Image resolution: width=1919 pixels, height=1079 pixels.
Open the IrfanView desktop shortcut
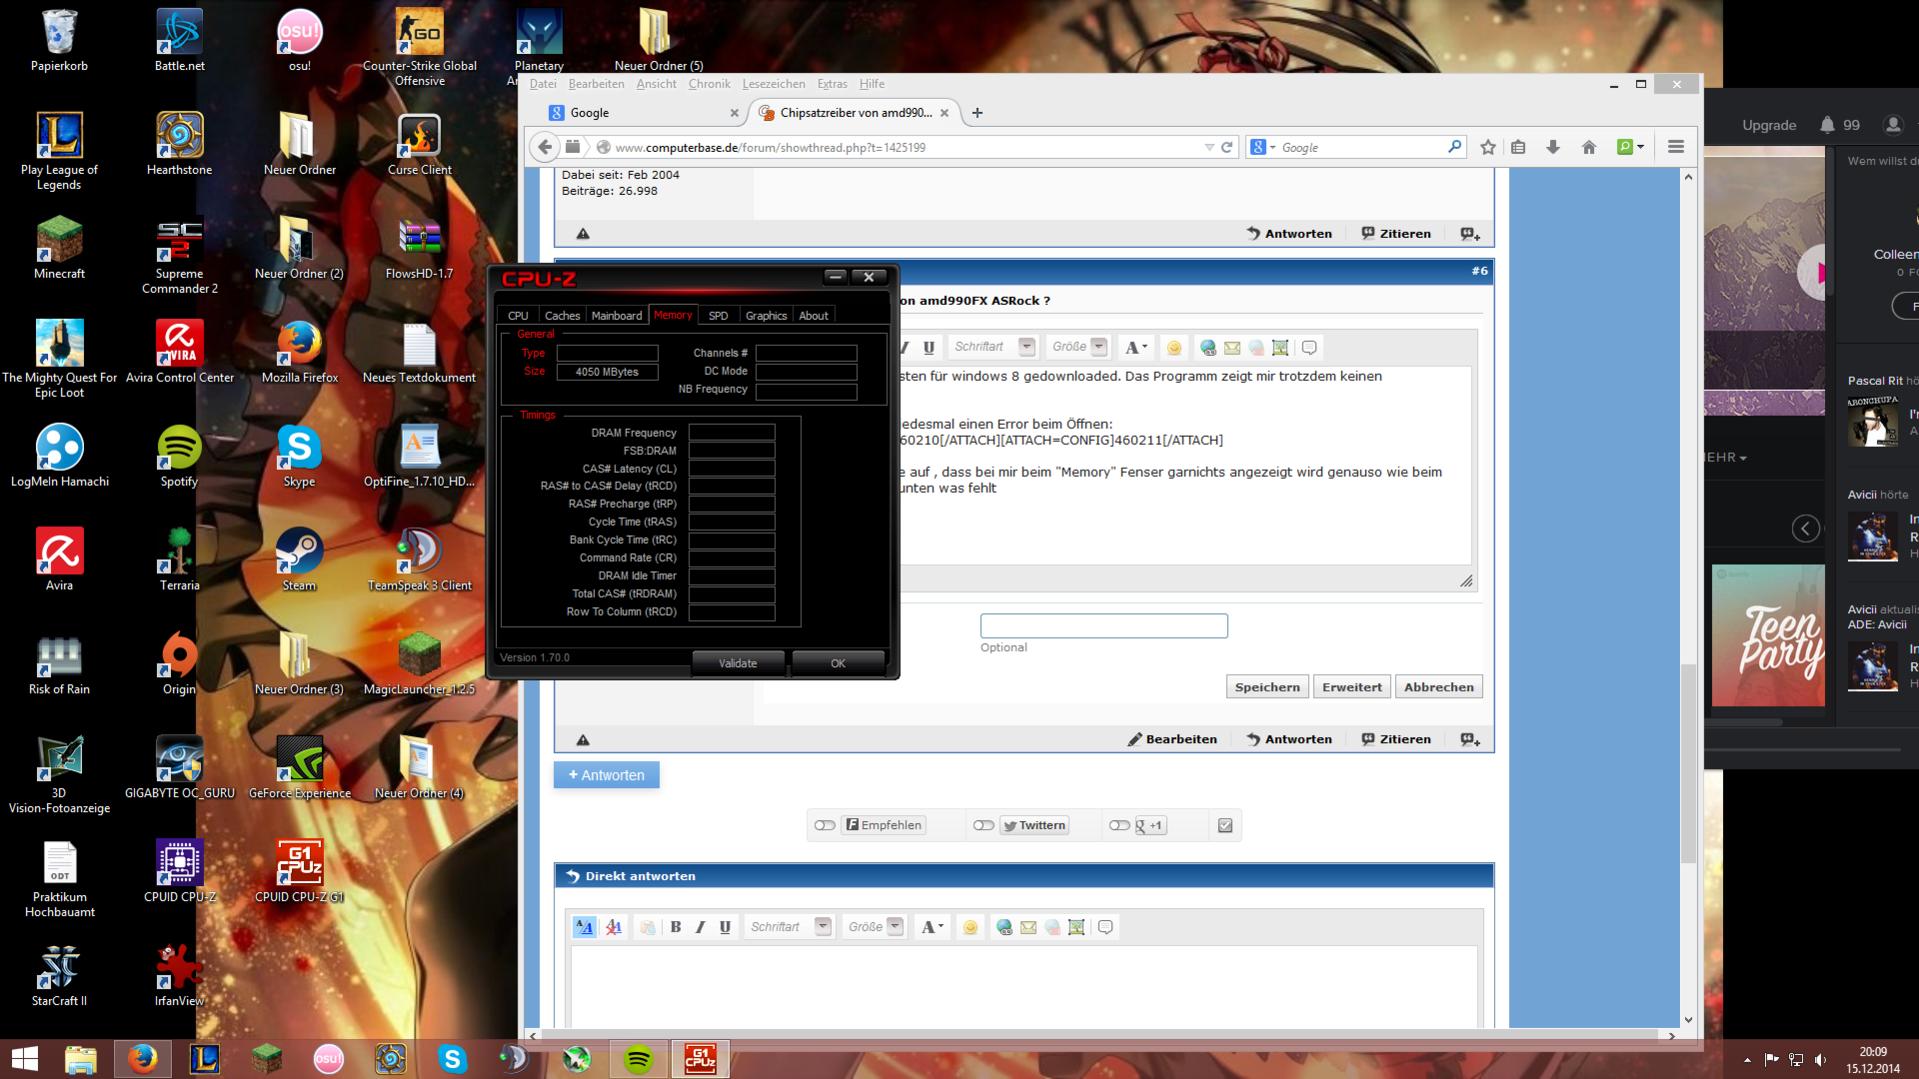179,976
